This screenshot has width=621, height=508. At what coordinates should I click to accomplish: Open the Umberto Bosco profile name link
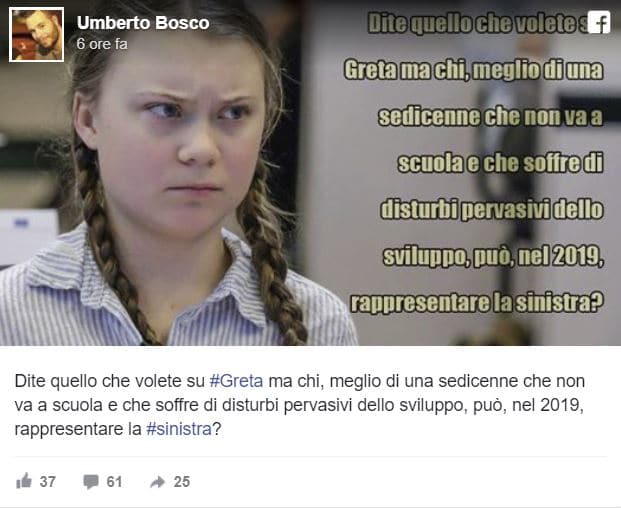coord(143,23)
